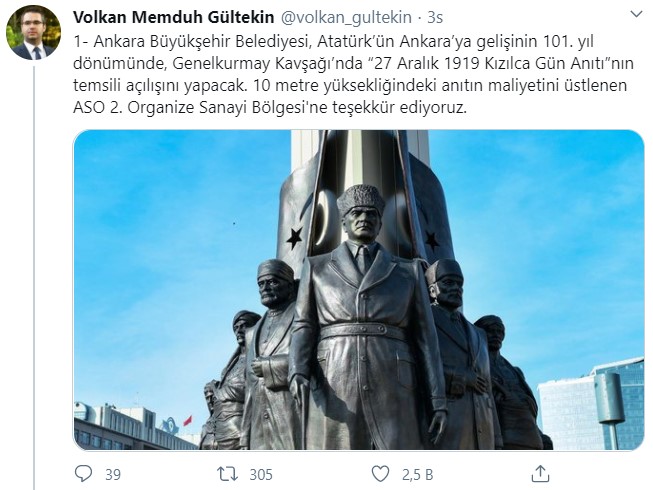
Task: Click the 305 retweets count
Action: pos(261,475)
